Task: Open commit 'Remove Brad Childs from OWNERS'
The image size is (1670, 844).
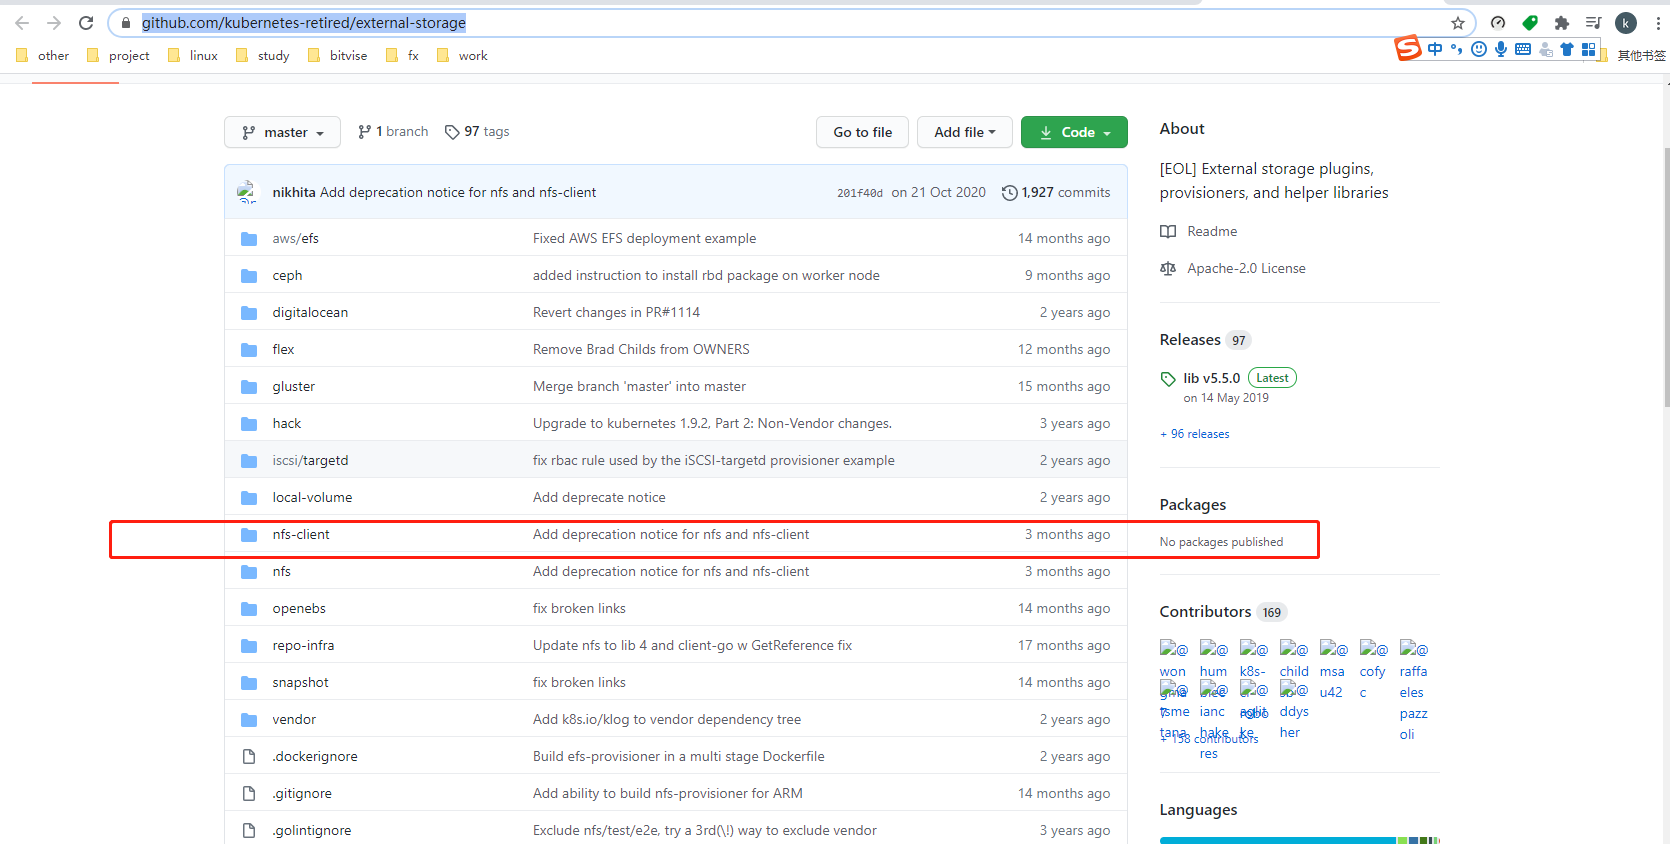Action: point(641,349)
